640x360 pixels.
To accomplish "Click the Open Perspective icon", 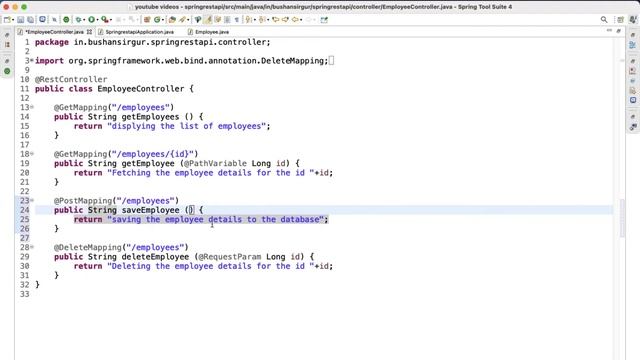I will (x=620, y=20).
